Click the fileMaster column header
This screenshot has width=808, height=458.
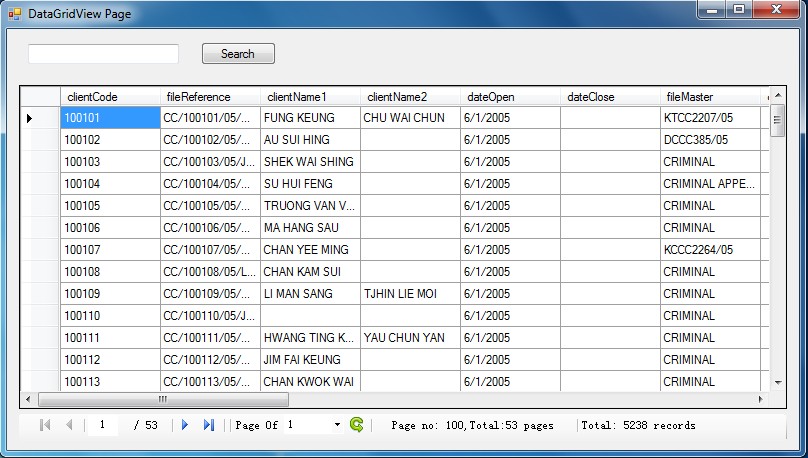[710, 97]
